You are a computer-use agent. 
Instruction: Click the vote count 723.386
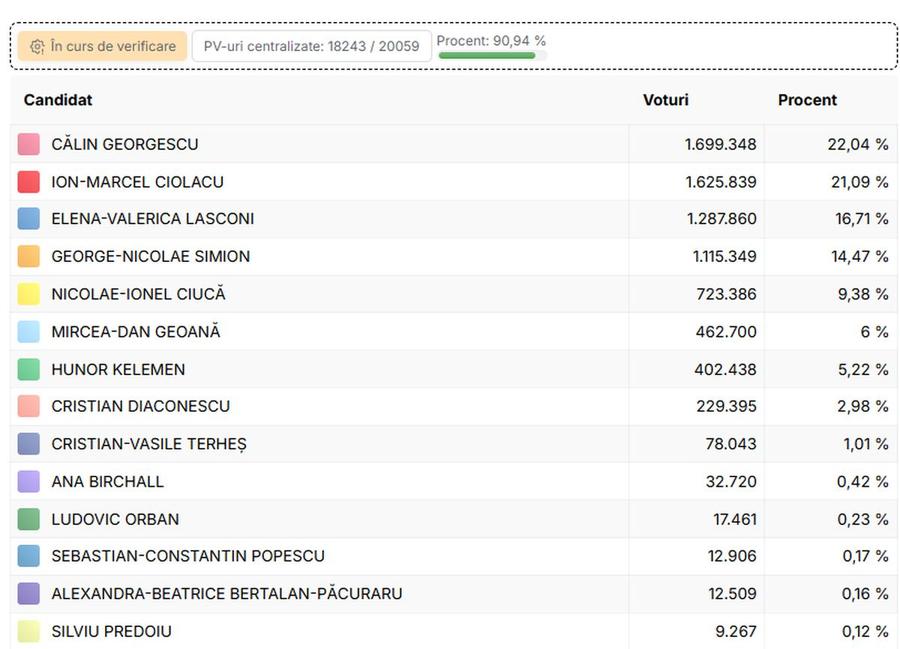726,294
